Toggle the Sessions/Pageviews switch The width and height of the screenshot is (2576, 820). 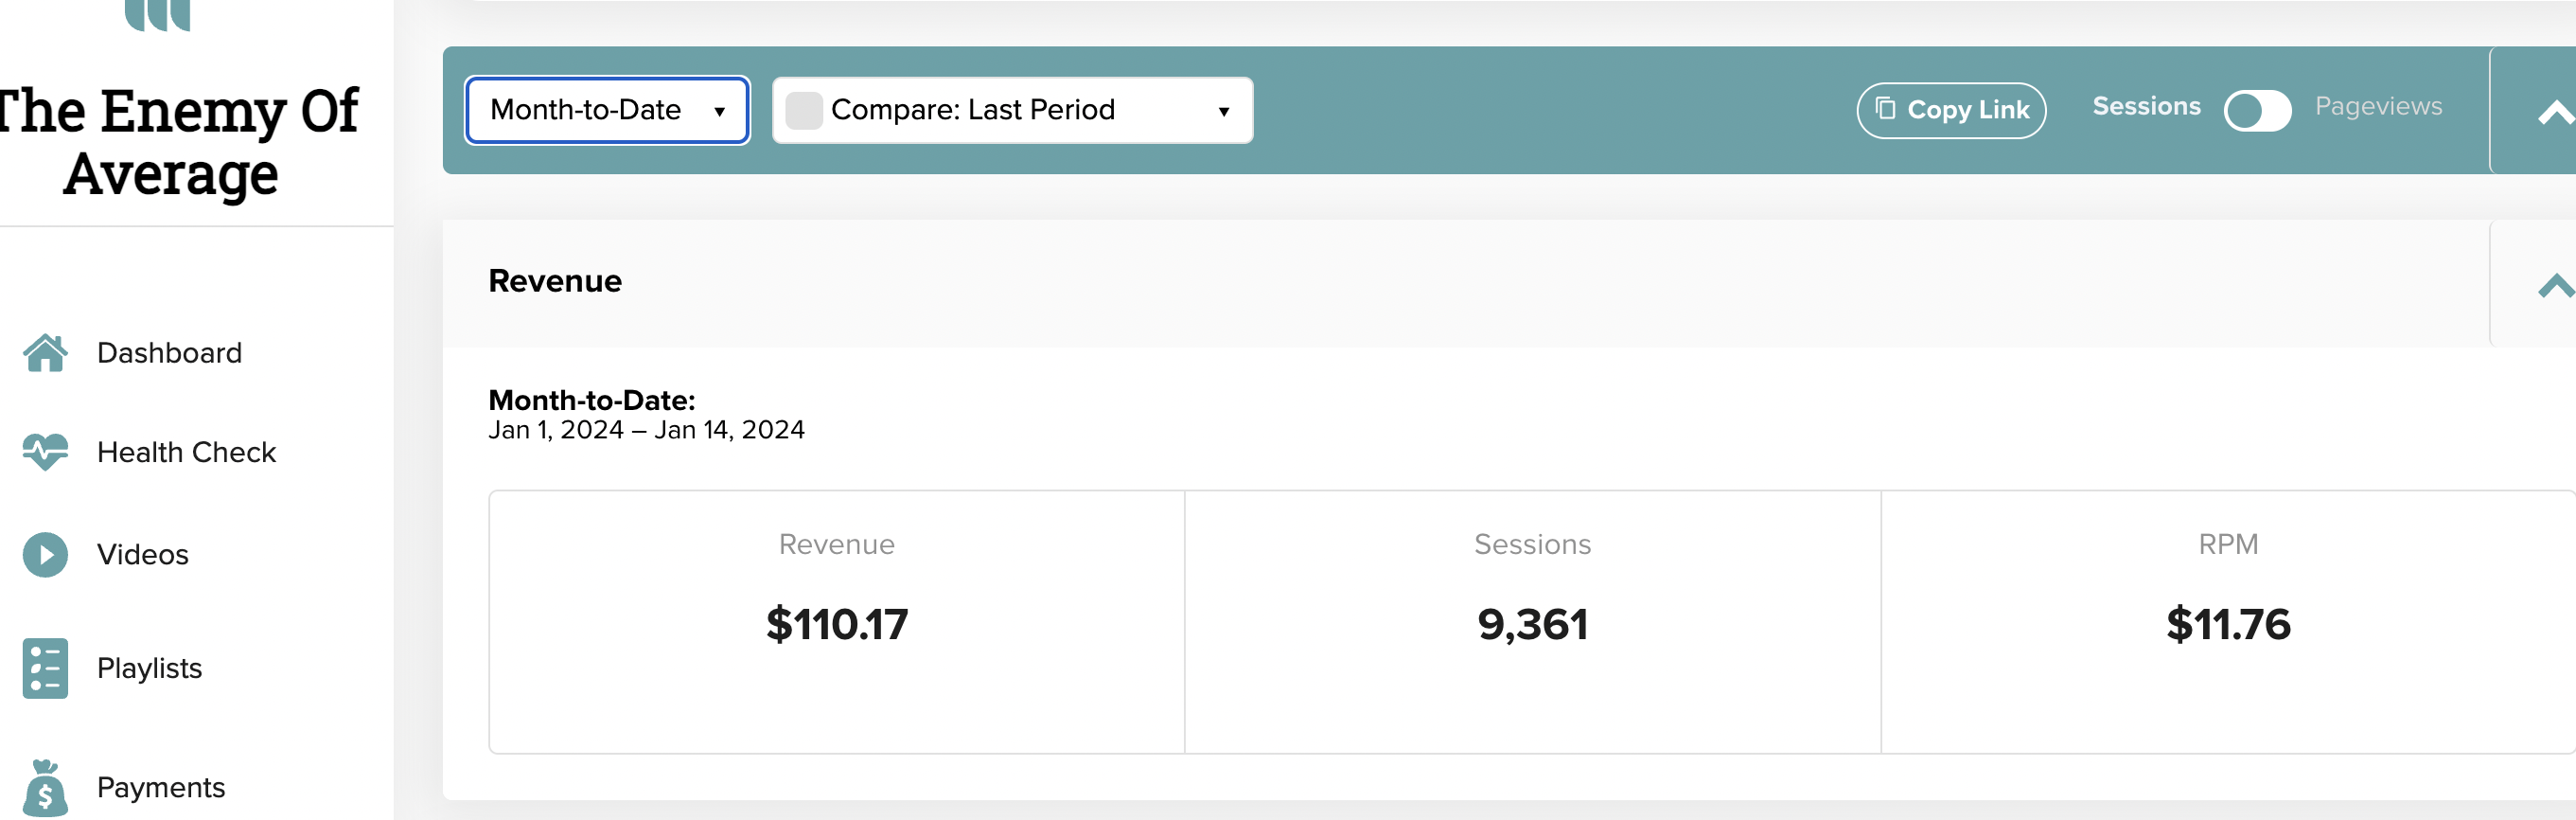(x=2257, y=110)
